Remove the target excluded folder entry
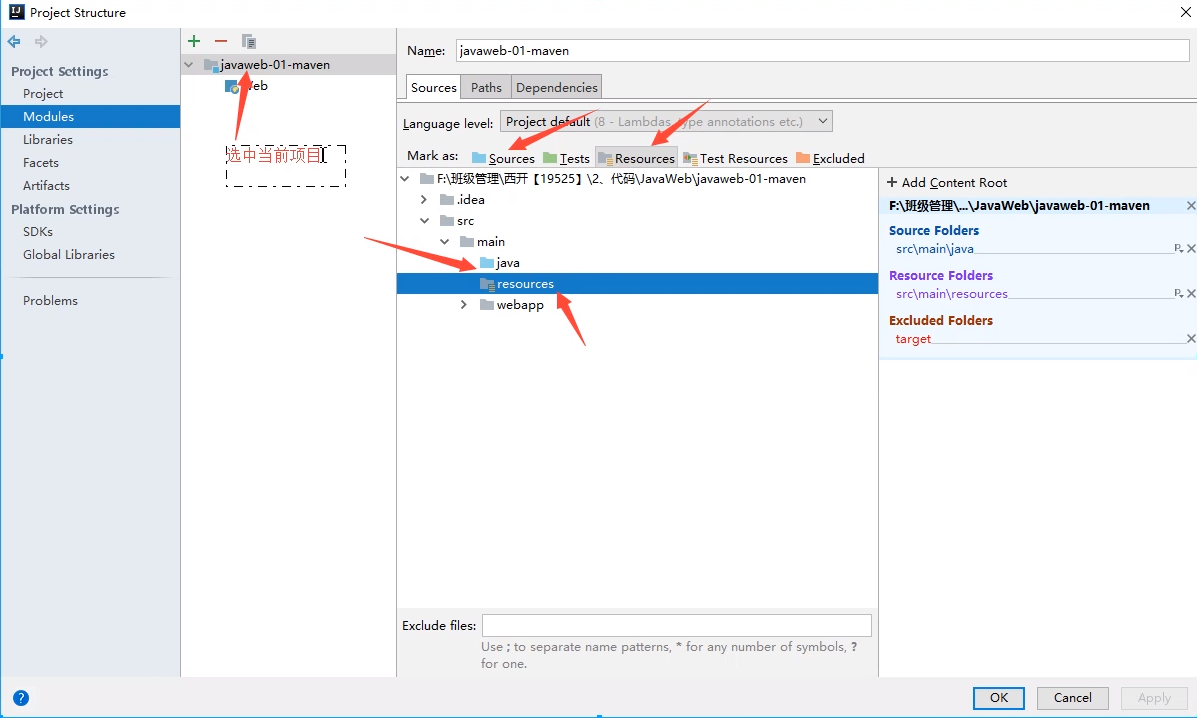This screenshot has height=718, width=1197. click(1190, 339)
